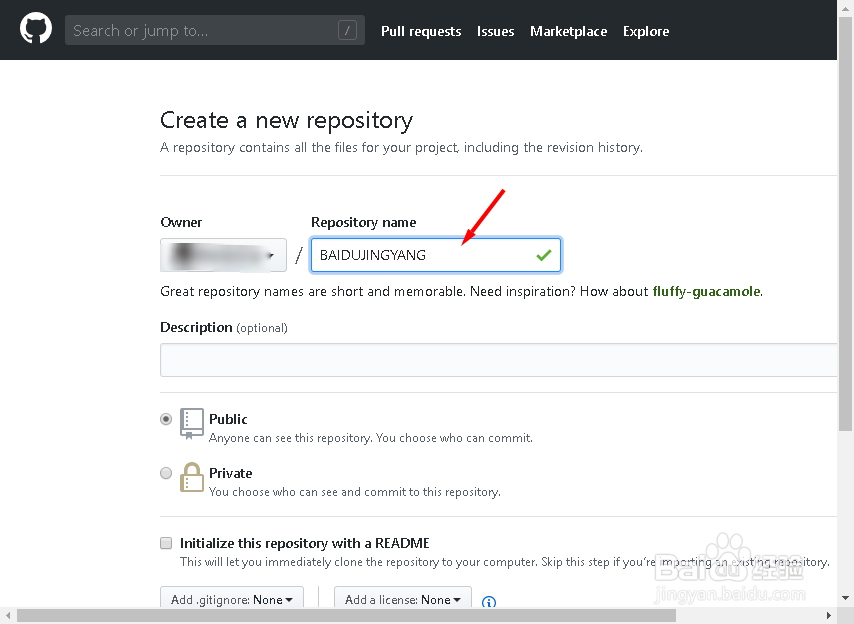Click the Private repository lock icon
854x624 pixels.
tap(191, 478)
